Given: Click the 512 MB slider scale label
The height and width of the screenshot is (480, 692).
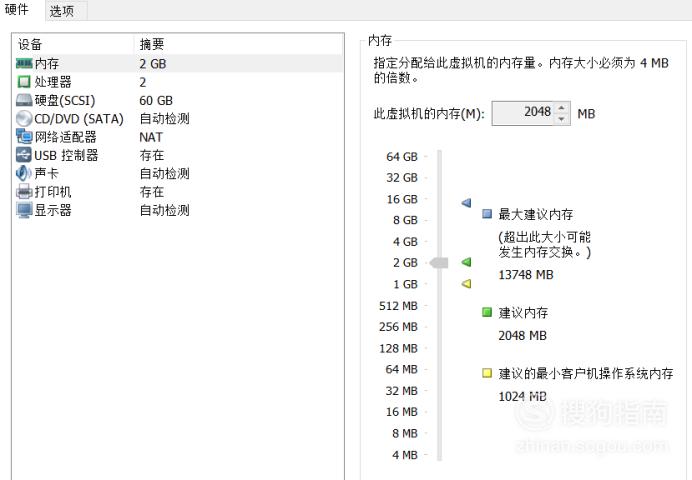Looking at the screenshot, I should pyautogui.click(x=398, y=306).
